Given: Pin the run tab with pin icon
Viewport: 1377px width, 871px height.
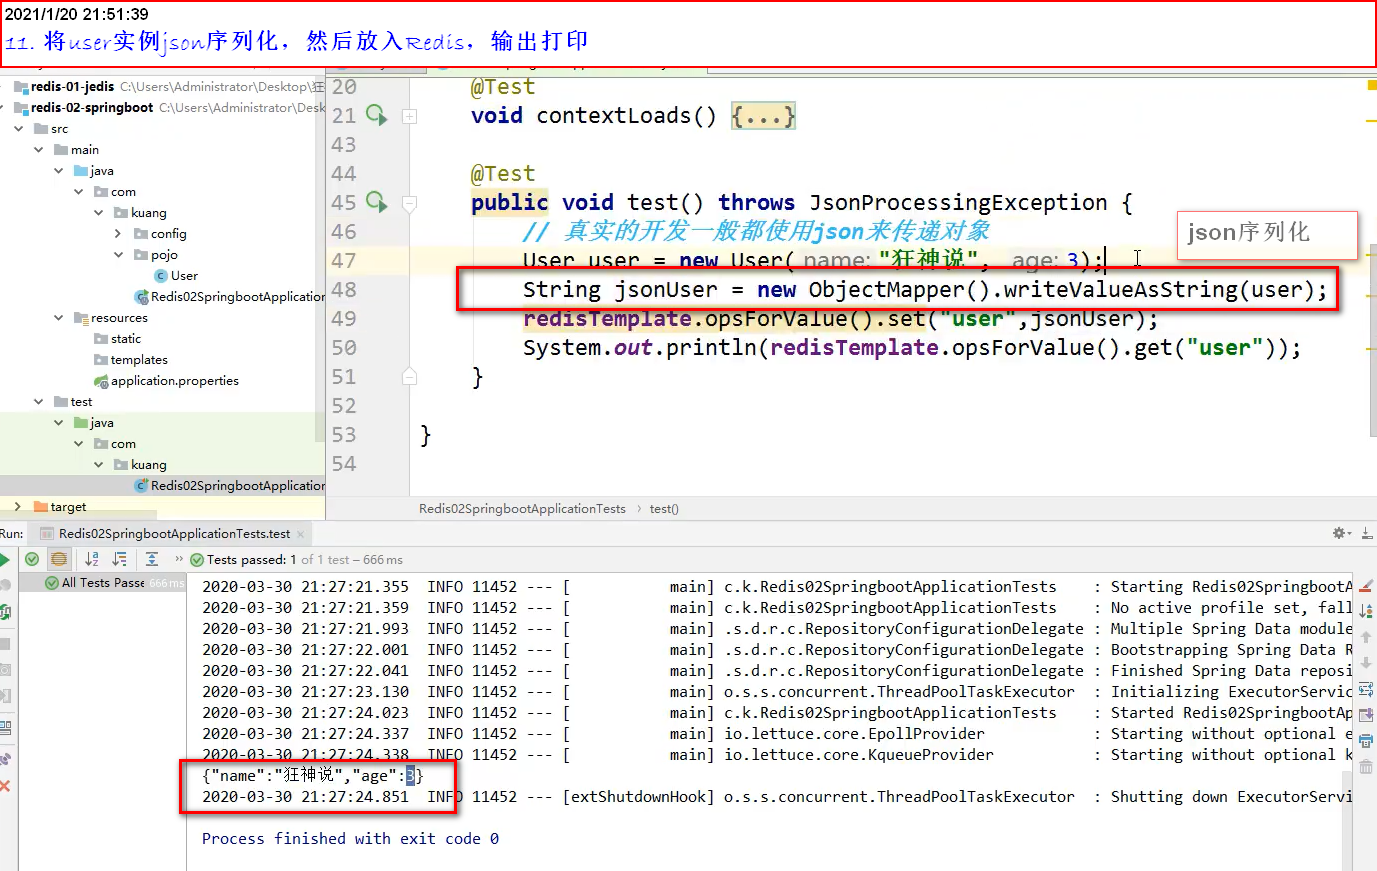Looking at the screenshot, I should [5, 760].
